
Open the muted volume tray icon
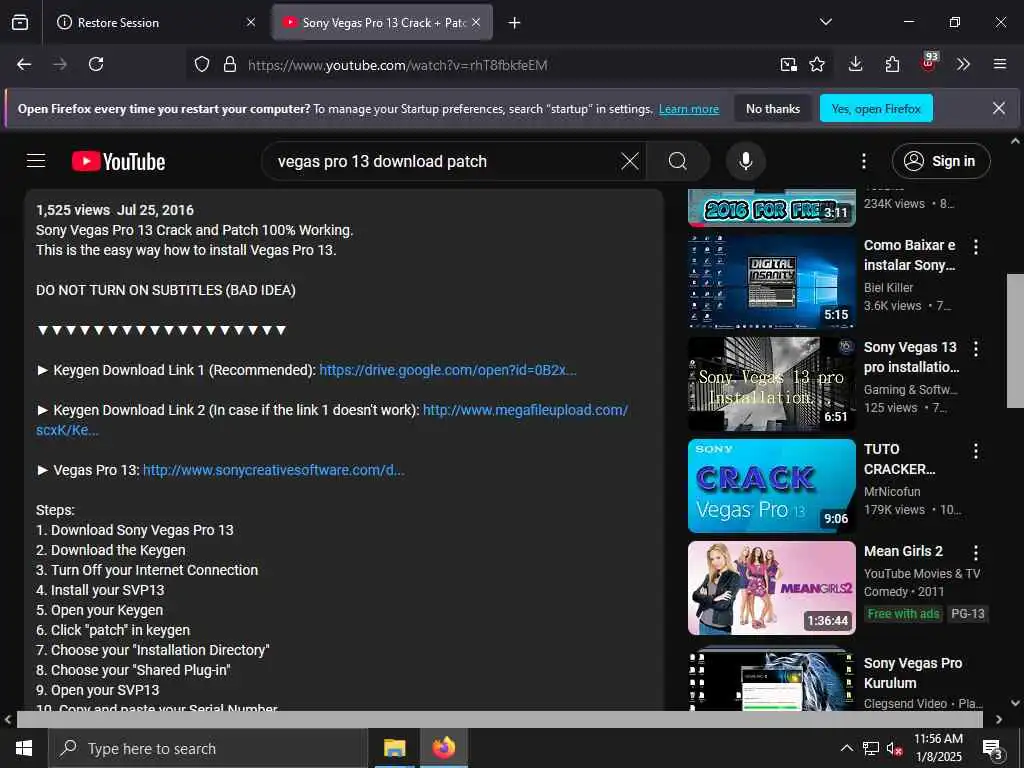point(894,748)
